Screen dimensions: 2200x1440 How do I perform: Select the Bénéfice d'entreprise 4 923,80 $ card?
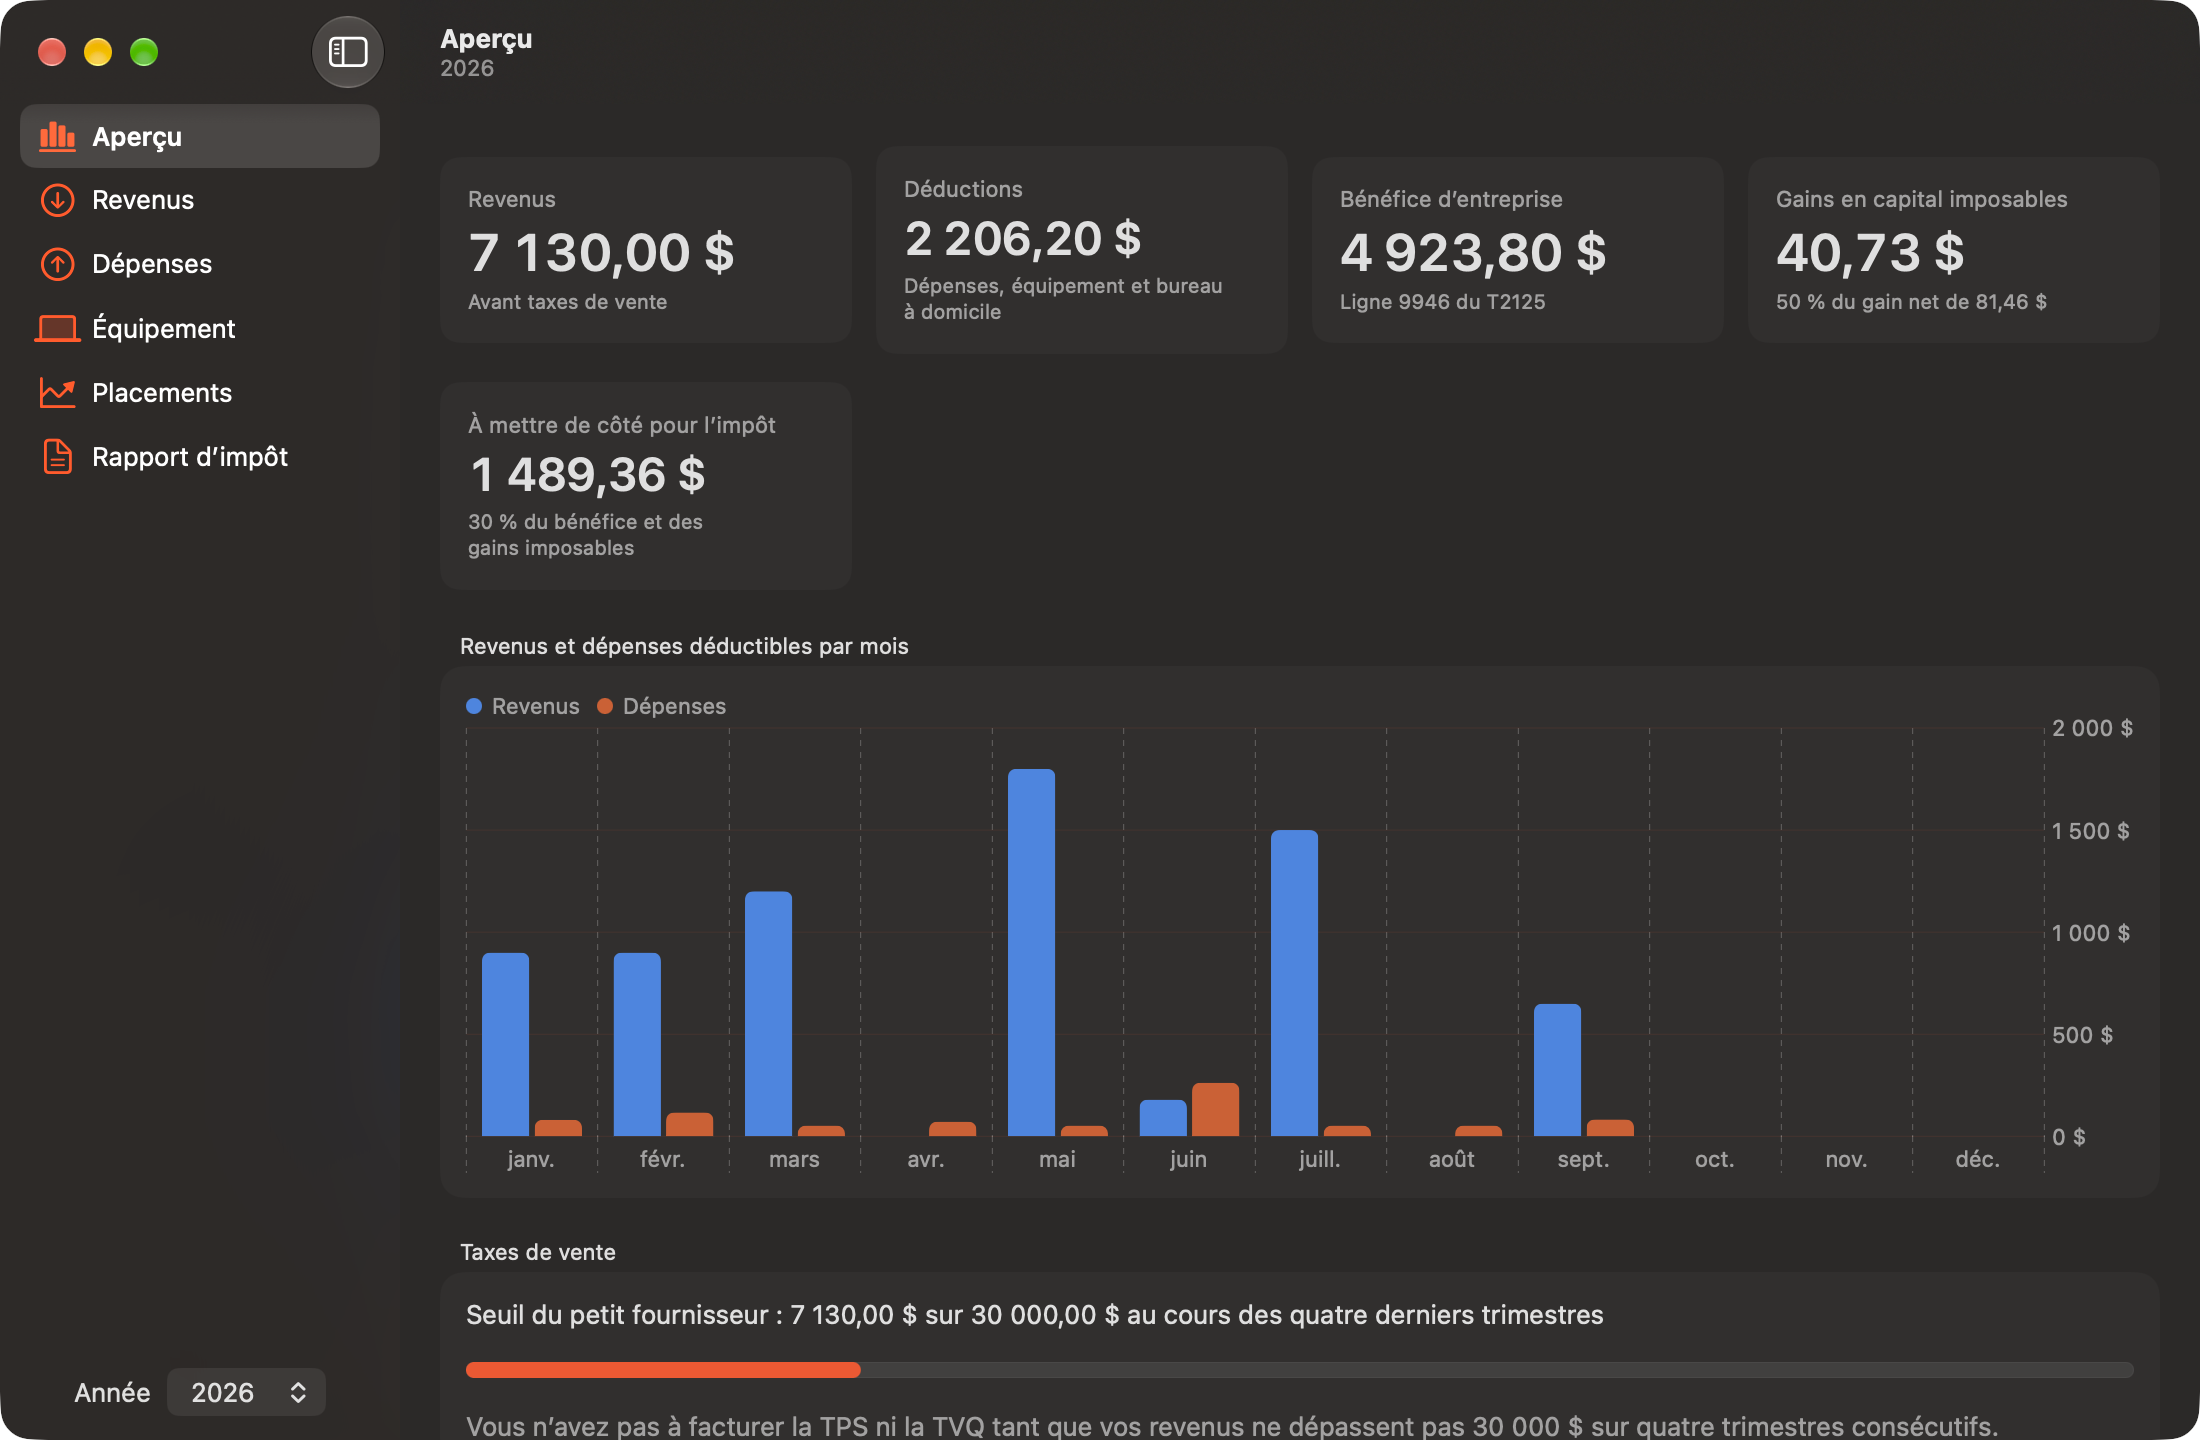click(x=1518, y=250)
